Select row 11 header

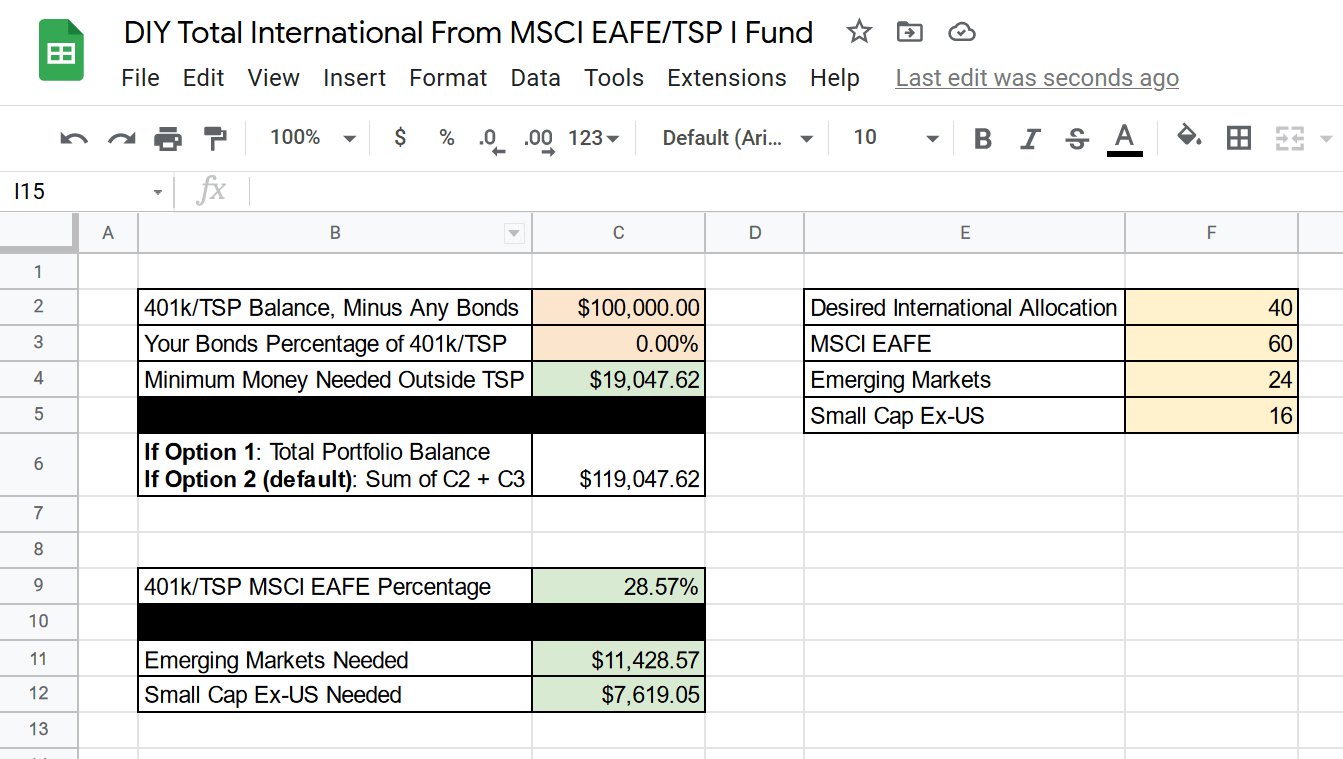coord(39,659)
